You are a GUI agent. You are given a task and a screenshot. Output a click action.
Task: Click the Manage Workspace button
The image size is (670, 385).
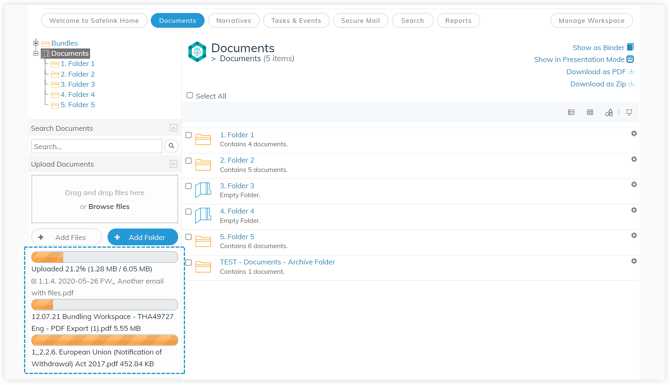click(591, 21)
